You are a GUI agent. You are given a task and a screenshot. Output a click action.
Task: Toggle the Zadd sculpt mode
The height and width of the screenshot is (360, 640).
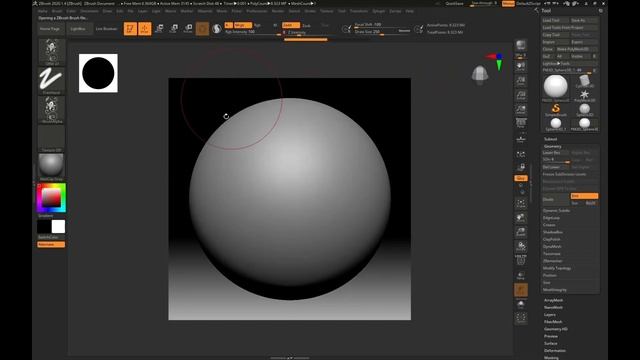pyautogui.click(x=291, y=25)
